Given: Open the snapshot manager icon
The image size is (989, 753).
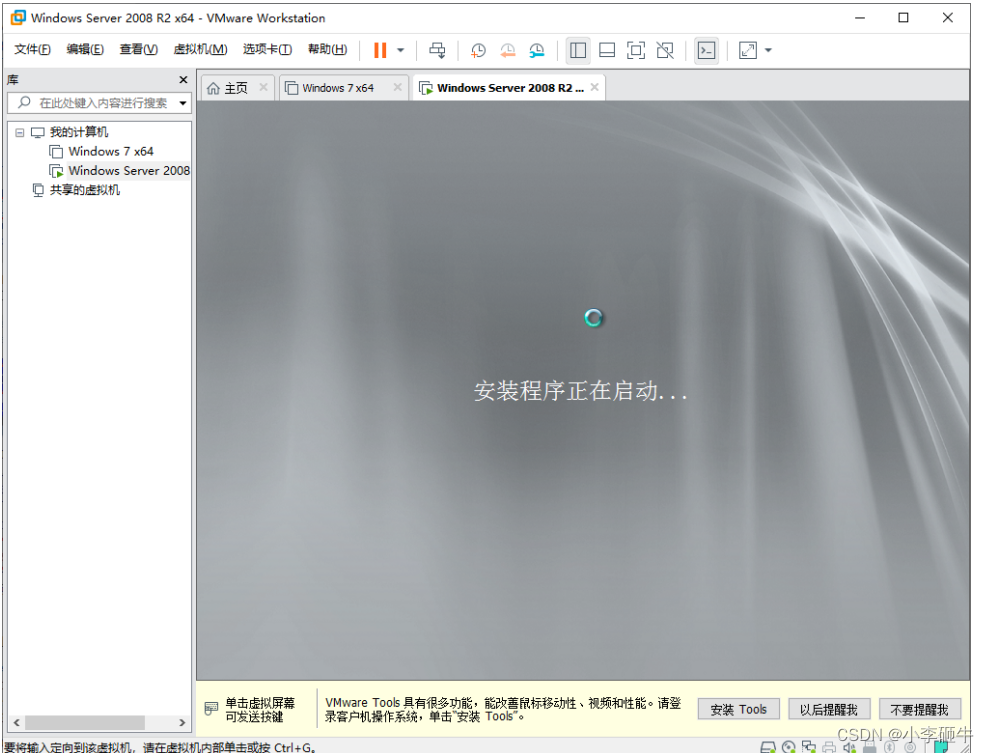Looking at the screenshot, I should pyautogui.click(x=537, y=50).
